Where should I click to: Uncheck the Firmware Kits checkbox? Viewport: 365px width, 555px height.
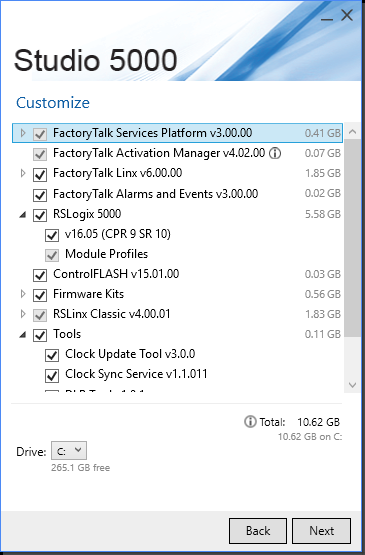coord(40,295)
